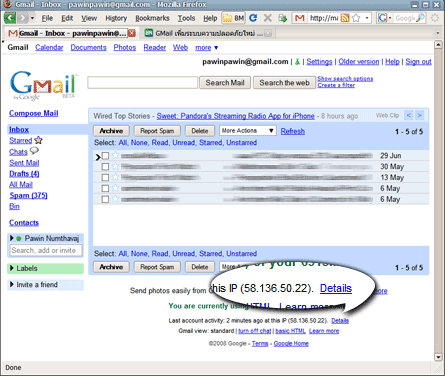
Task: Click the yellow star next to Starred
Action: coord(38,140)
